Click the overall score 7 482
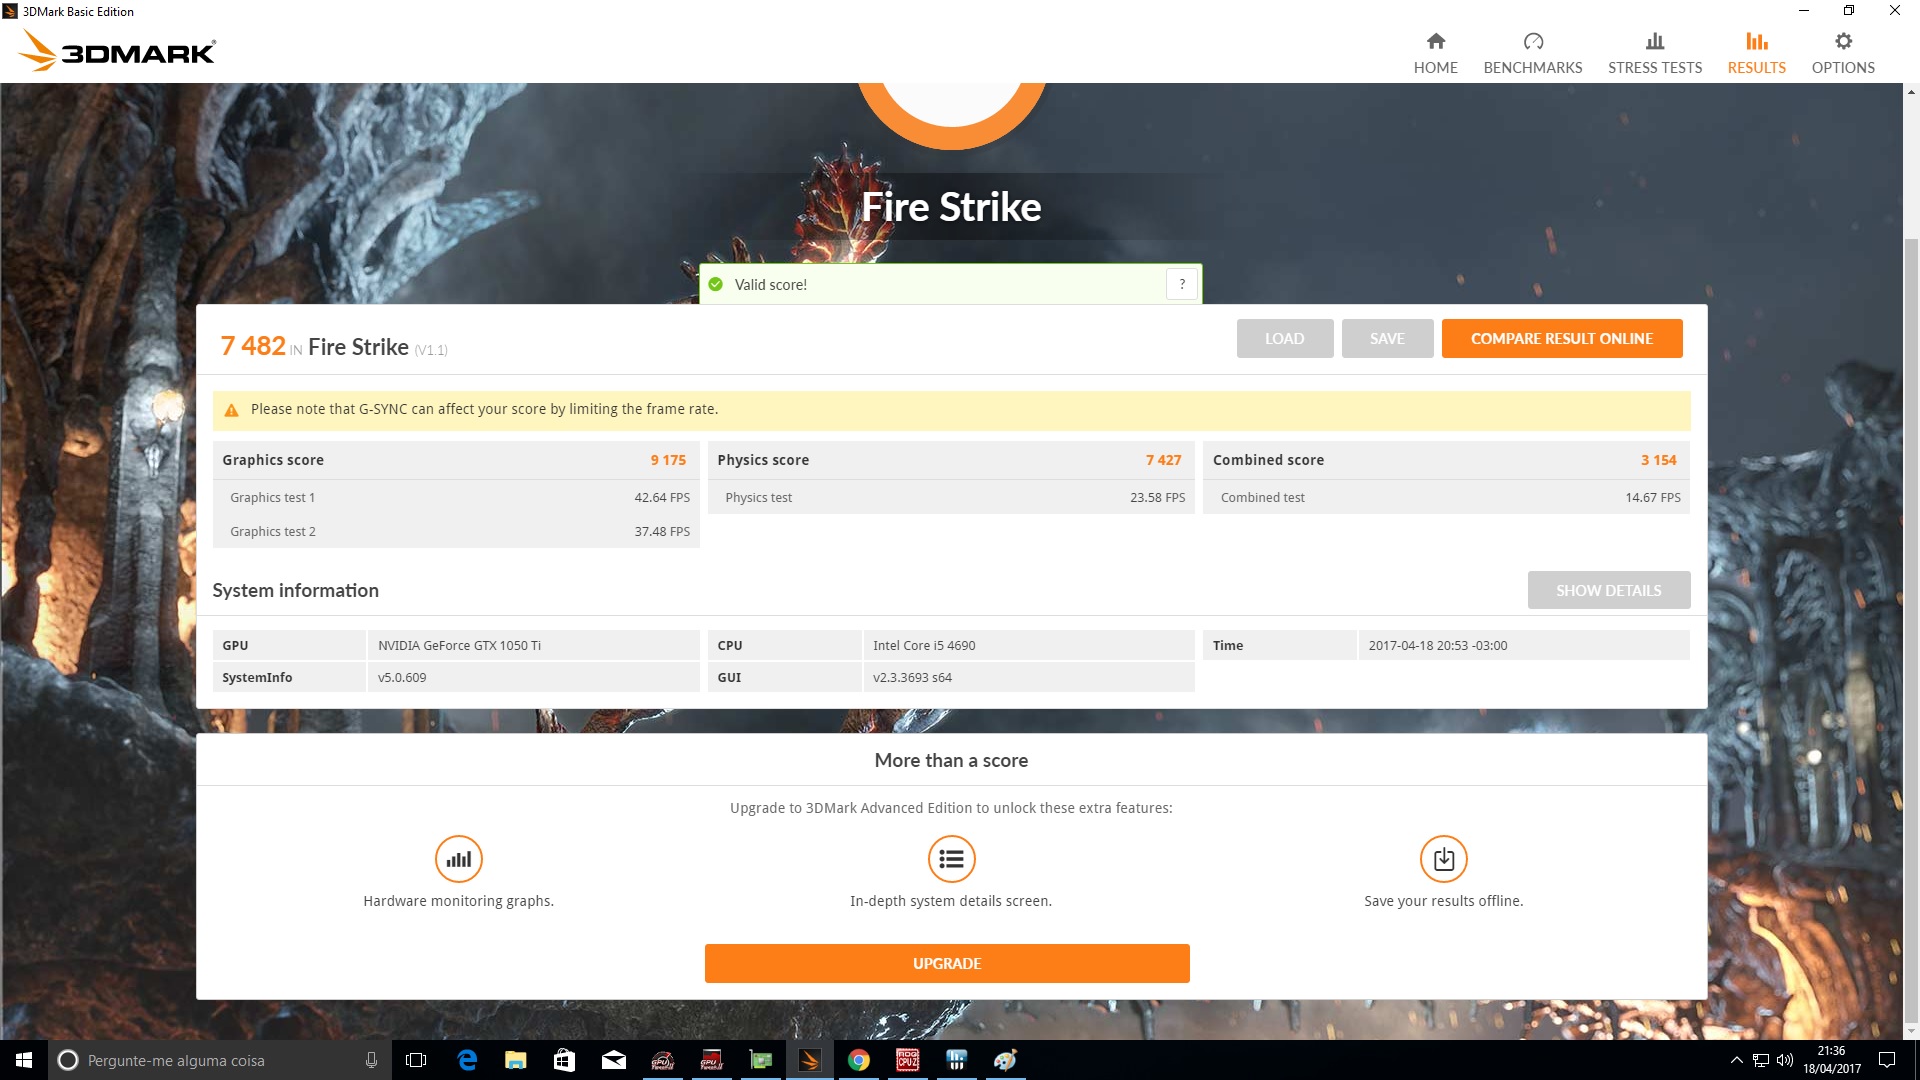1920x1080 pixels. click(x=253, y=346)
